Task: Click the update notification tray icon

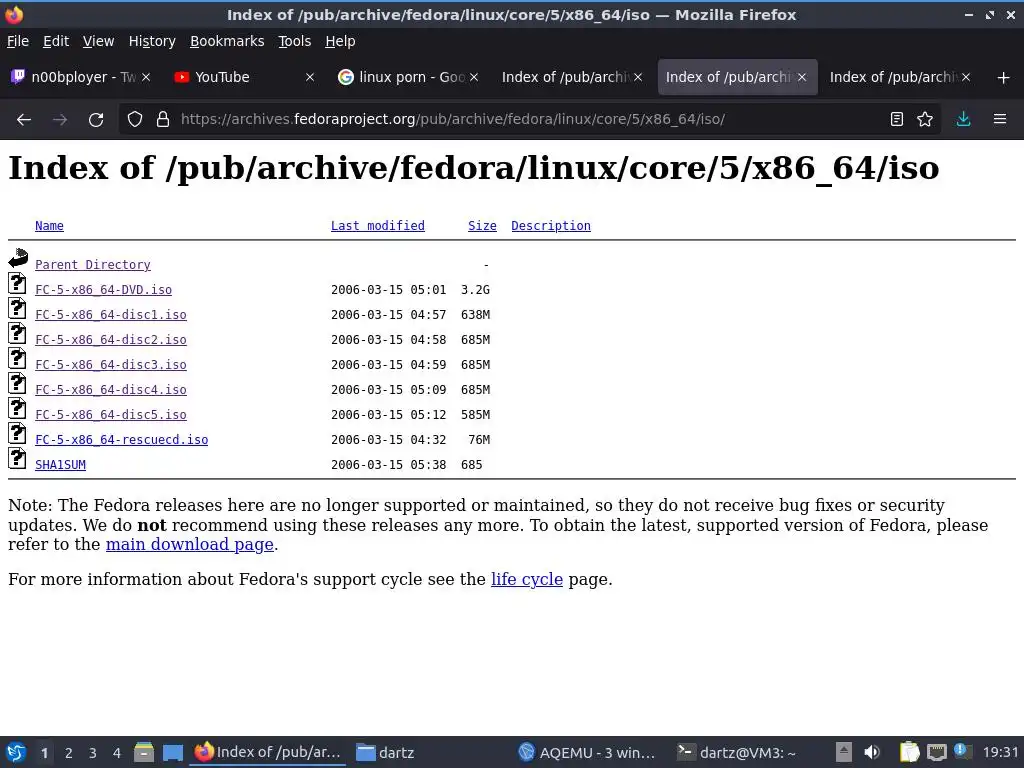Action: [x=962, y=752]
